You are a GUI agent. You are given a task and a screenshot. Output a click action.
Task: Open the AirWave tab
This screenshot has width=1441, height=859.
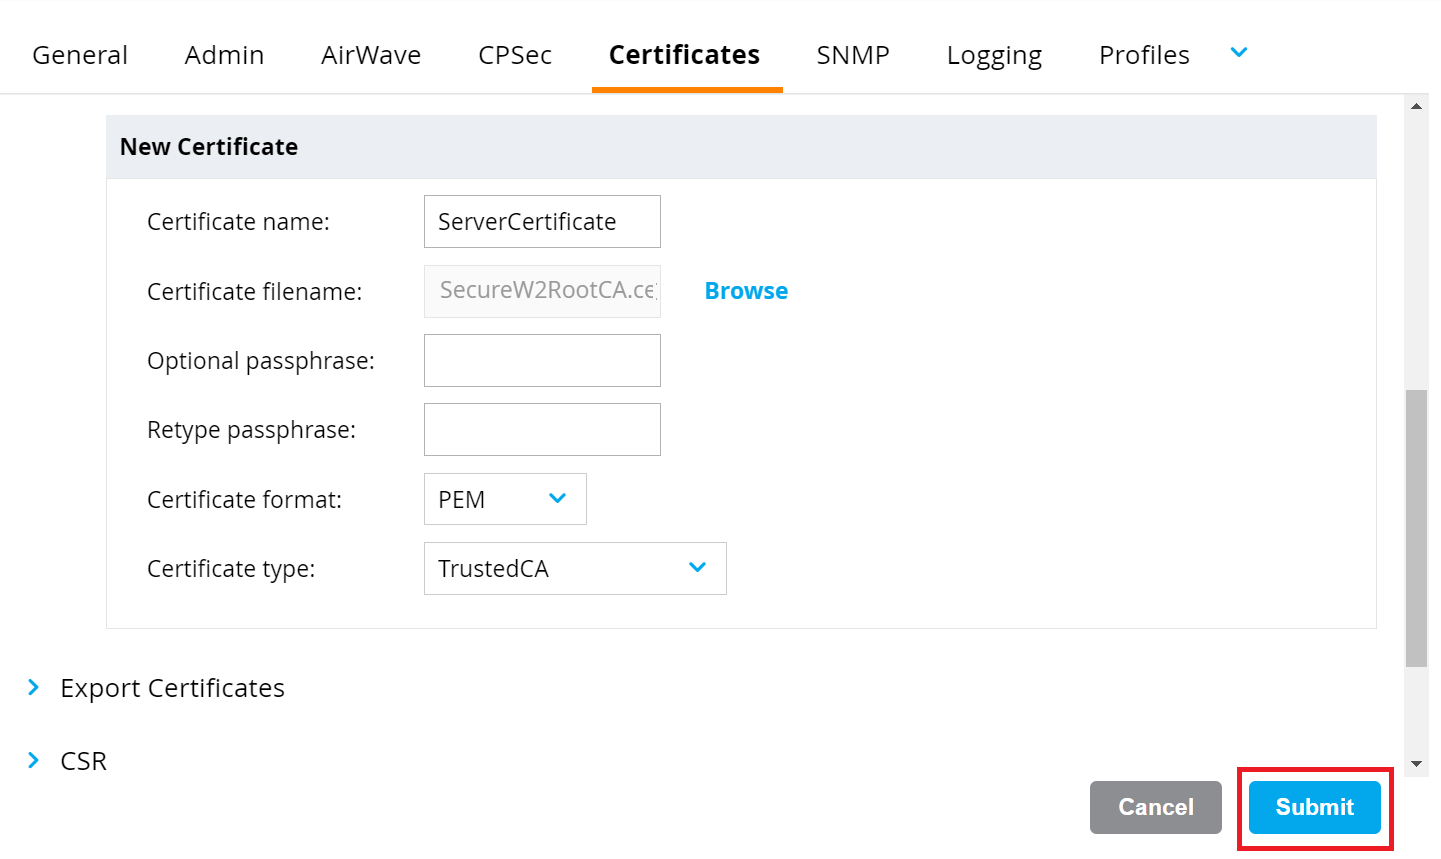point(371,55)
